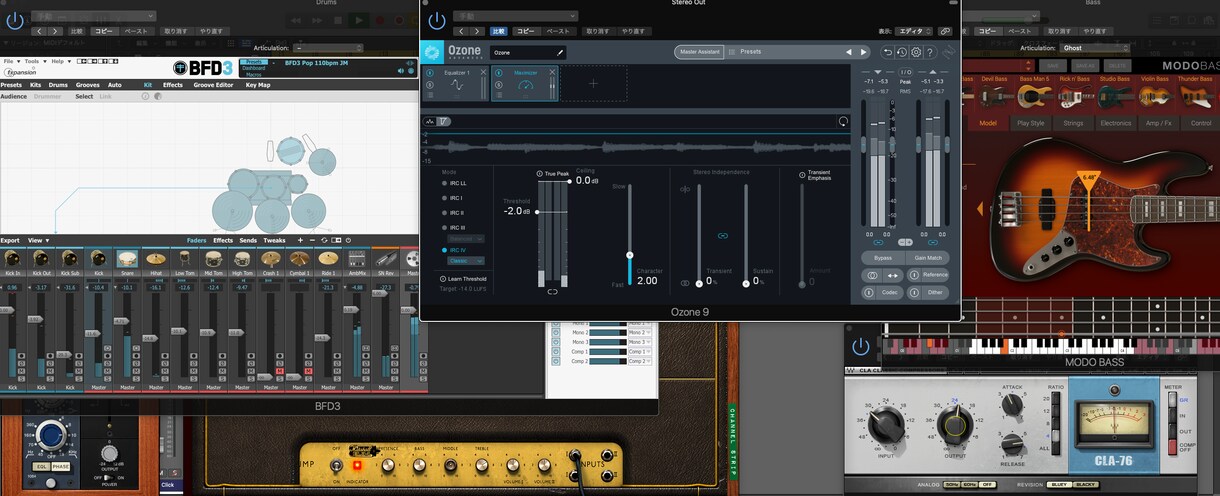Open the Ozone view selector dropdown
This screenshot has height=496, width=1220.
(912, 31)
